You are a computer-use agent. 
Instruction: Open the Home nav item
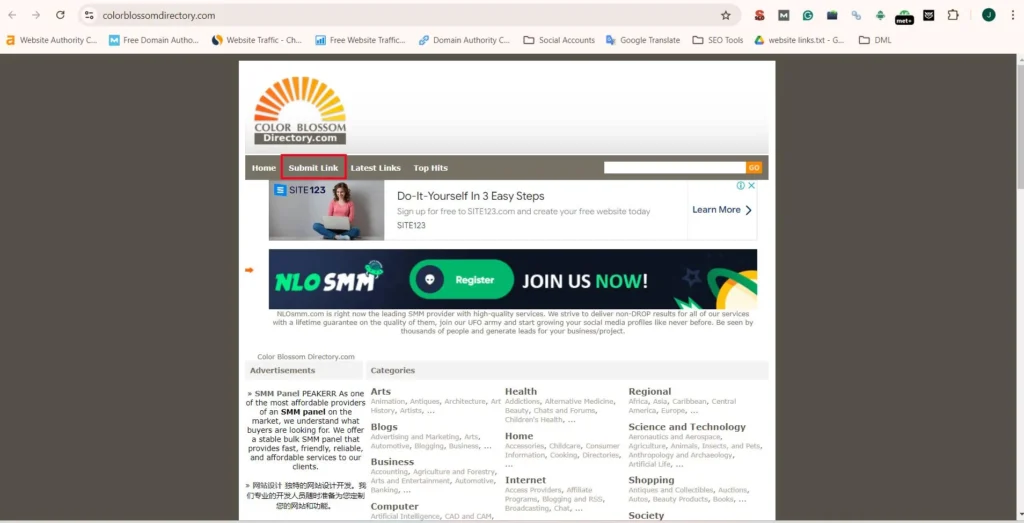point(264,168)
